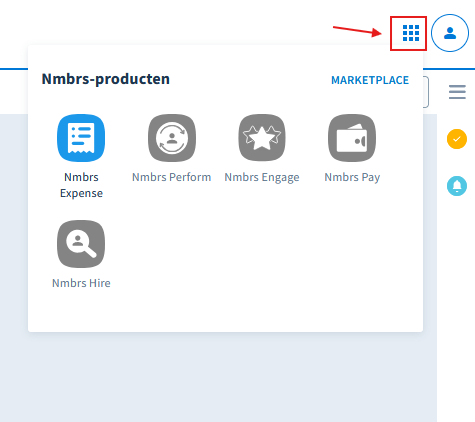Viewport: 475px width, 422px height.
Task: Open the notifications bell icon
Action: pos(457,186)
